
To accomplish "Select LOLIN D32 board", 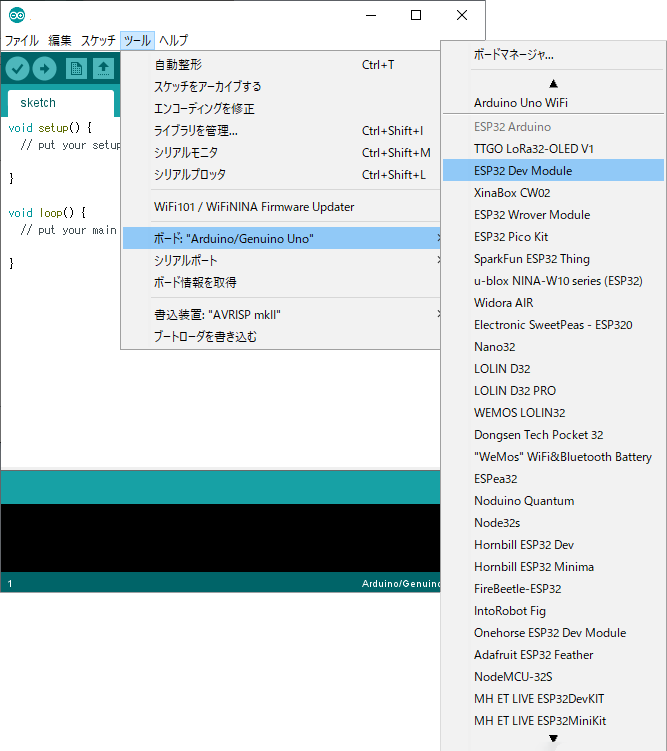I will (x=553, y=369).
